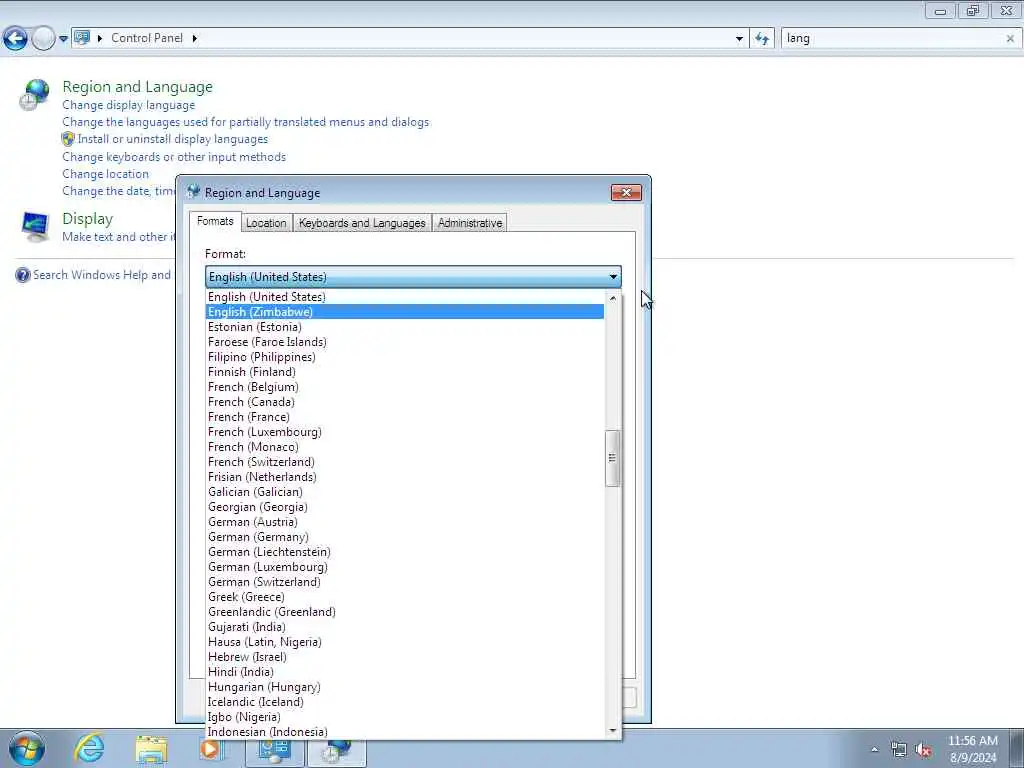Launch Internet Explorer from taskbar
The width and height of the screenshot is (1024, 768).
(89, 748)
